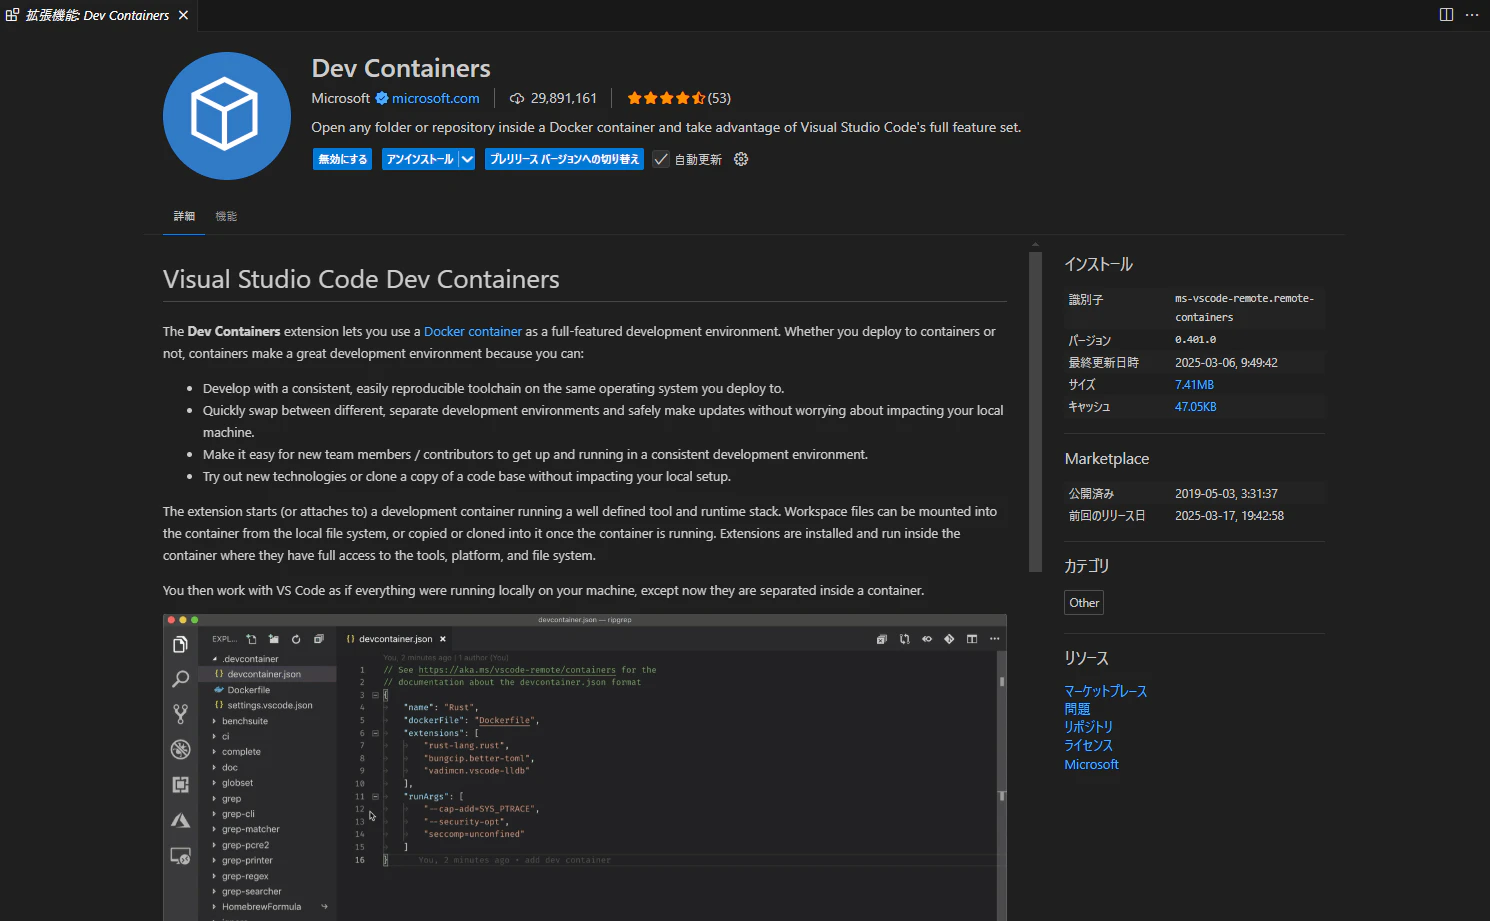The image size is (1490, 921).
Task: Click the README vertical scrollbar
Action: click(x=1035, y=412)
